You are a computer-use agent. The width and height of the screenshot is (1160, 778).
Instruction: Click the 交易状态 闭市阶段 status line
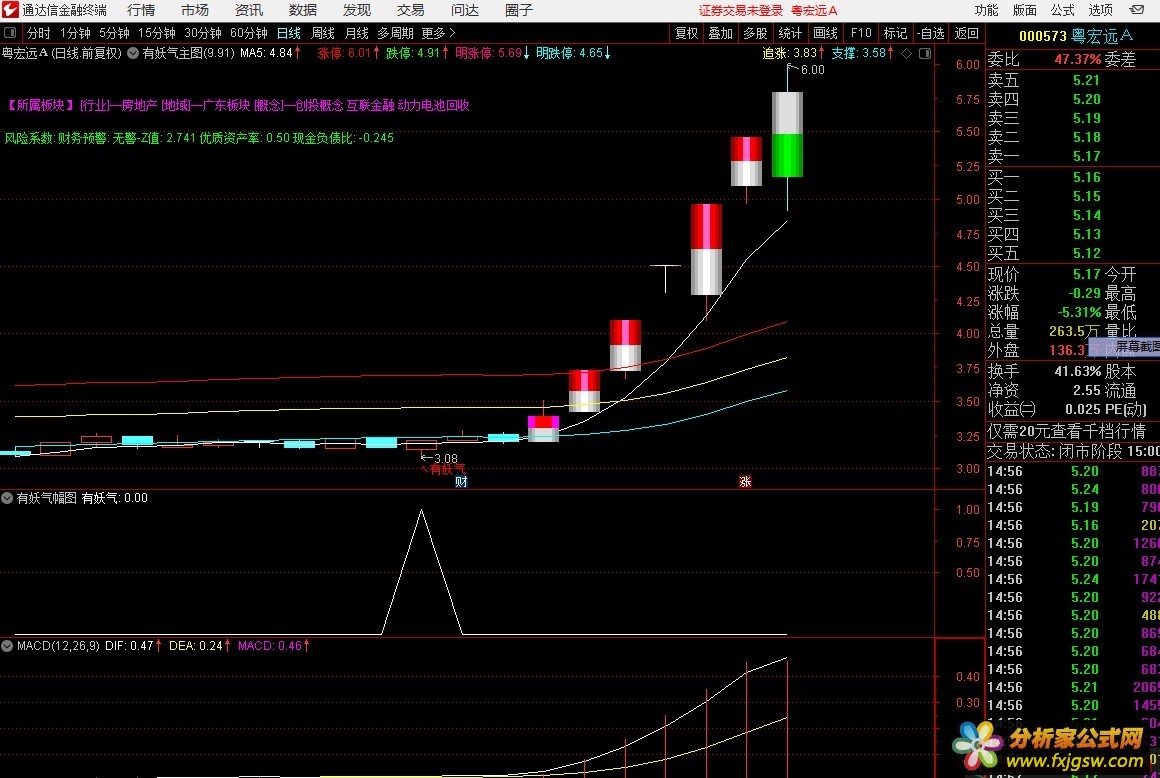1073,450
